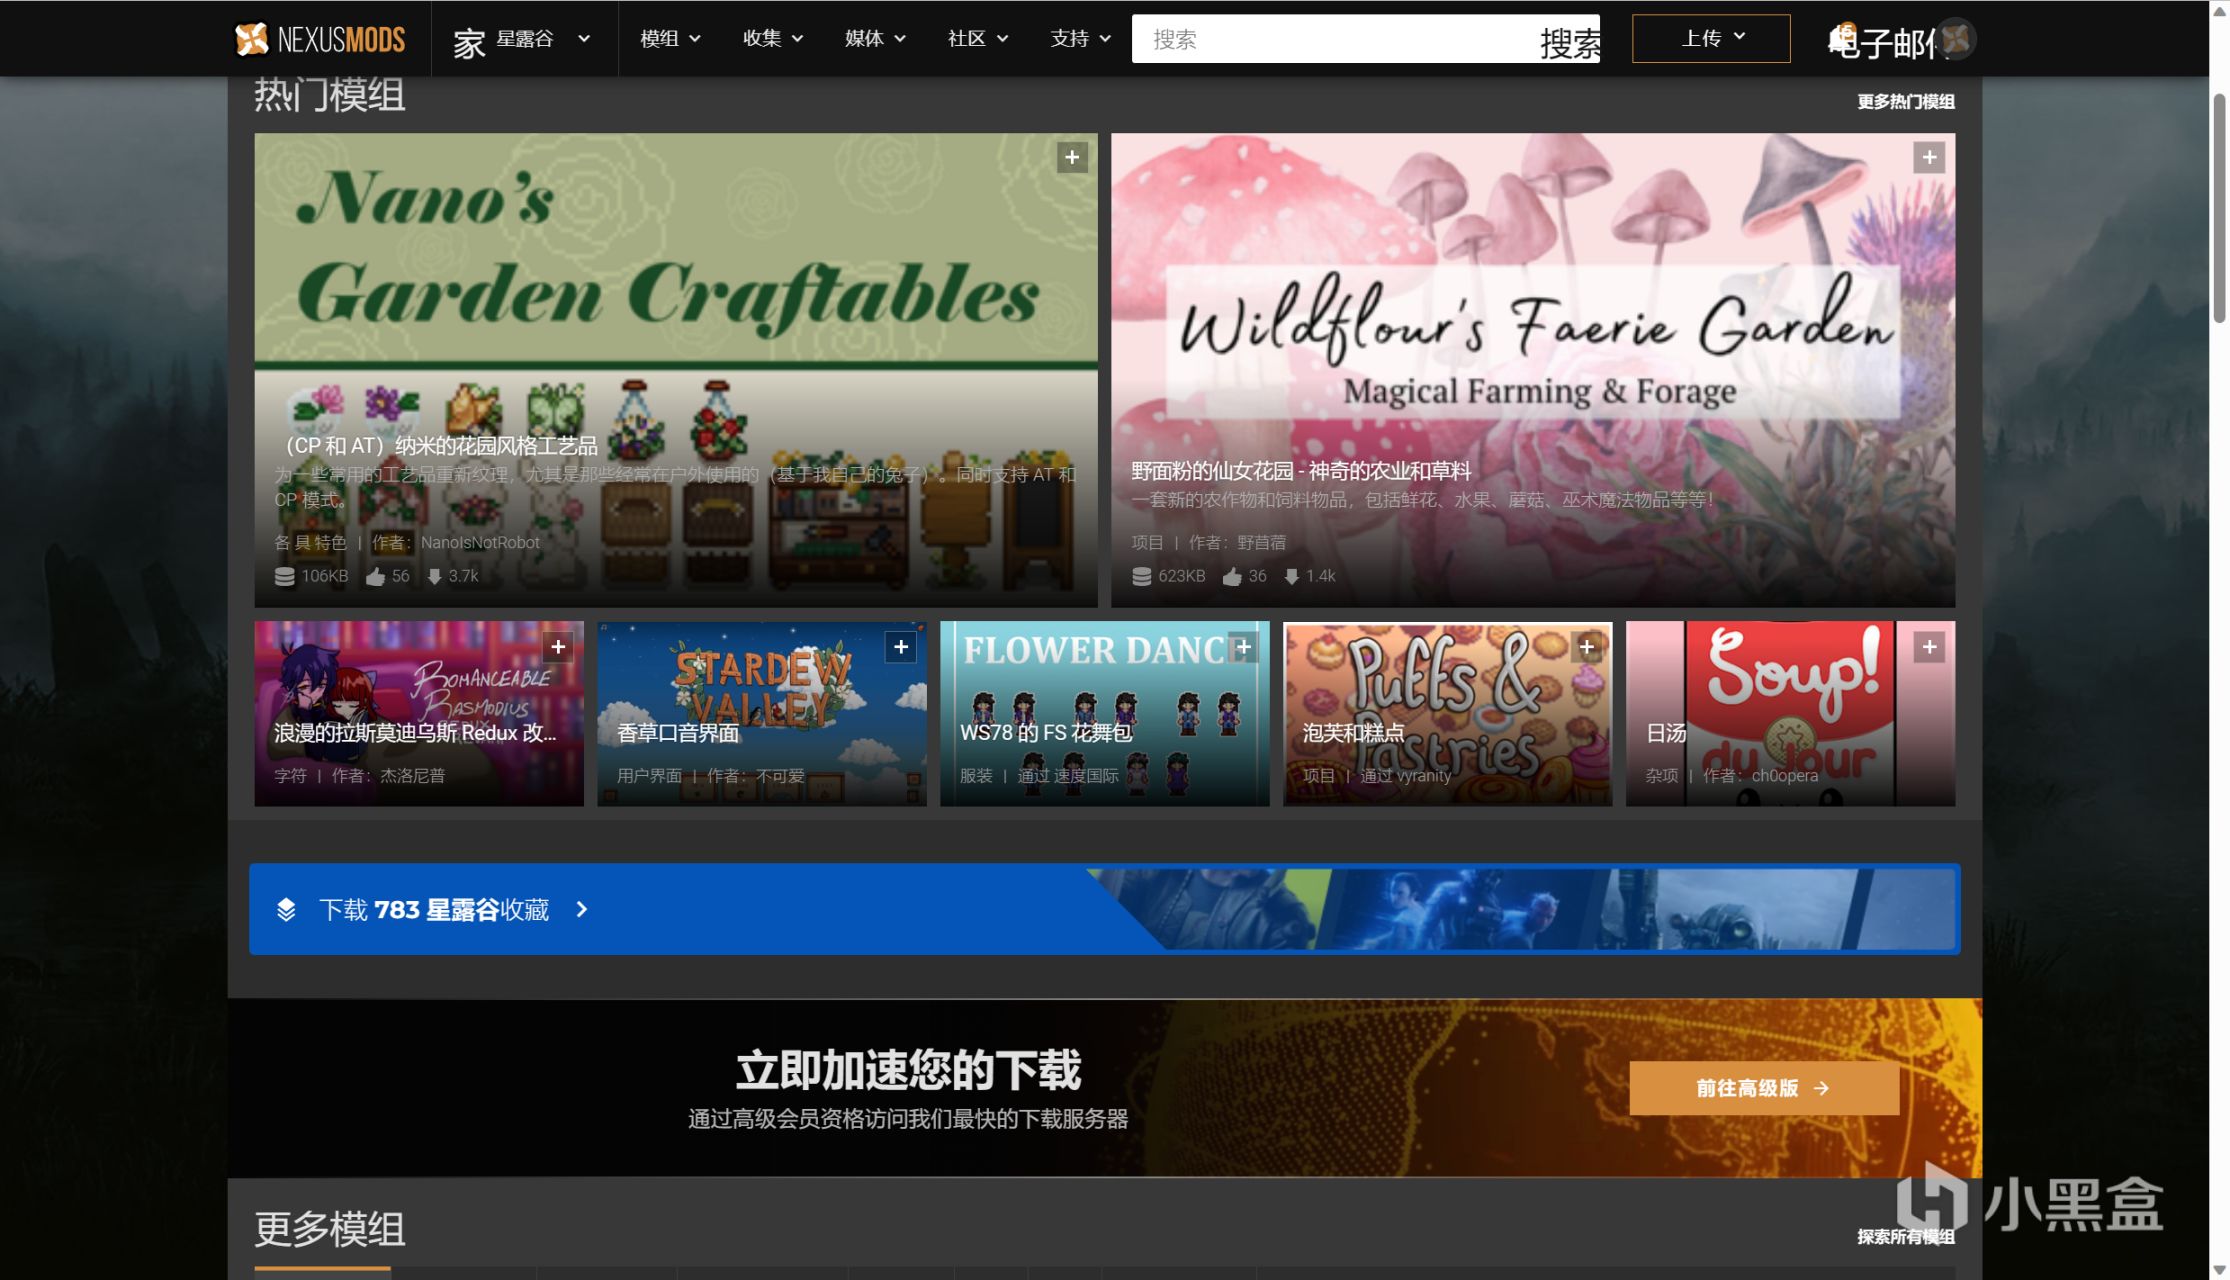Click collections stack icon in blue banner
This screenshot has width=2230, height=1280.
point(286,909)
